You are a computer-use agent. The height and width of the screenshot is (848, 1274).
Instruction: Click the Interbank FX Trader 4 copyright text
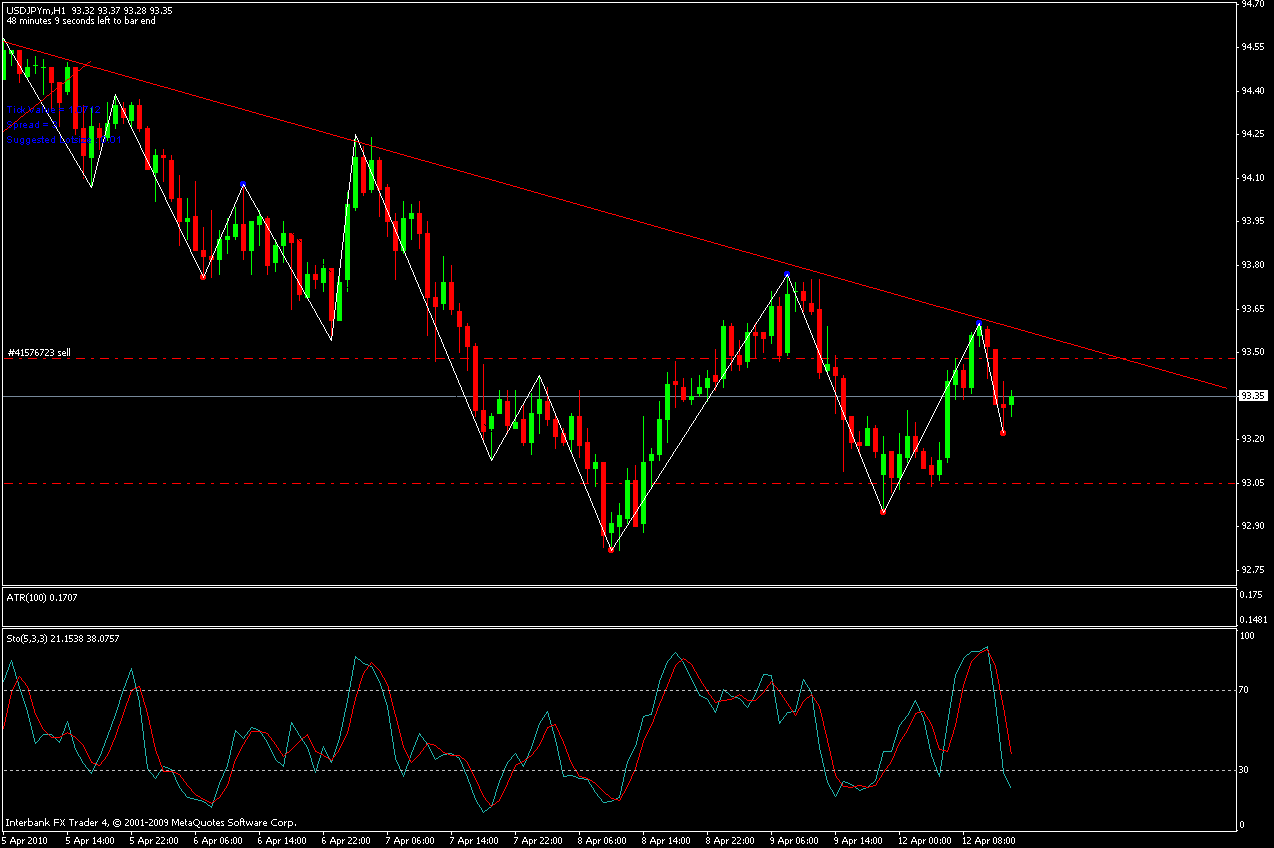coord(150,823)
